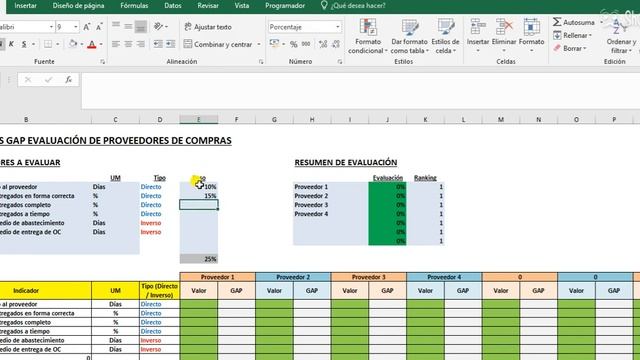The width and height of the screenshot is (640, 360).
Task: Open the Borrar menu
Action: point(570,48)
